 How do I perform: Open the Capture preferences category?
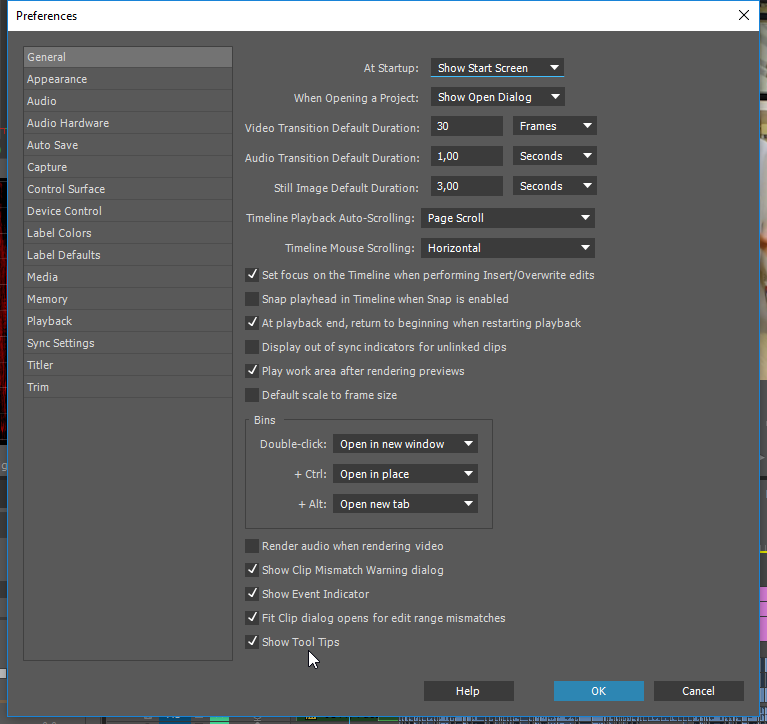(128, 167)
